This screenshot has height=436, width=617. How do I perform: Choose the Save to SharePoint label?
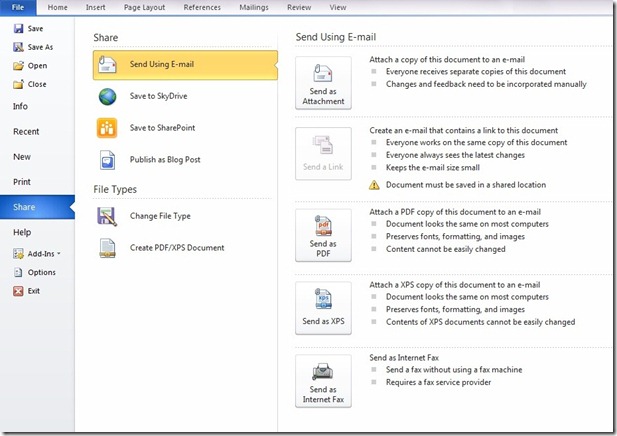tap(163, 128)
